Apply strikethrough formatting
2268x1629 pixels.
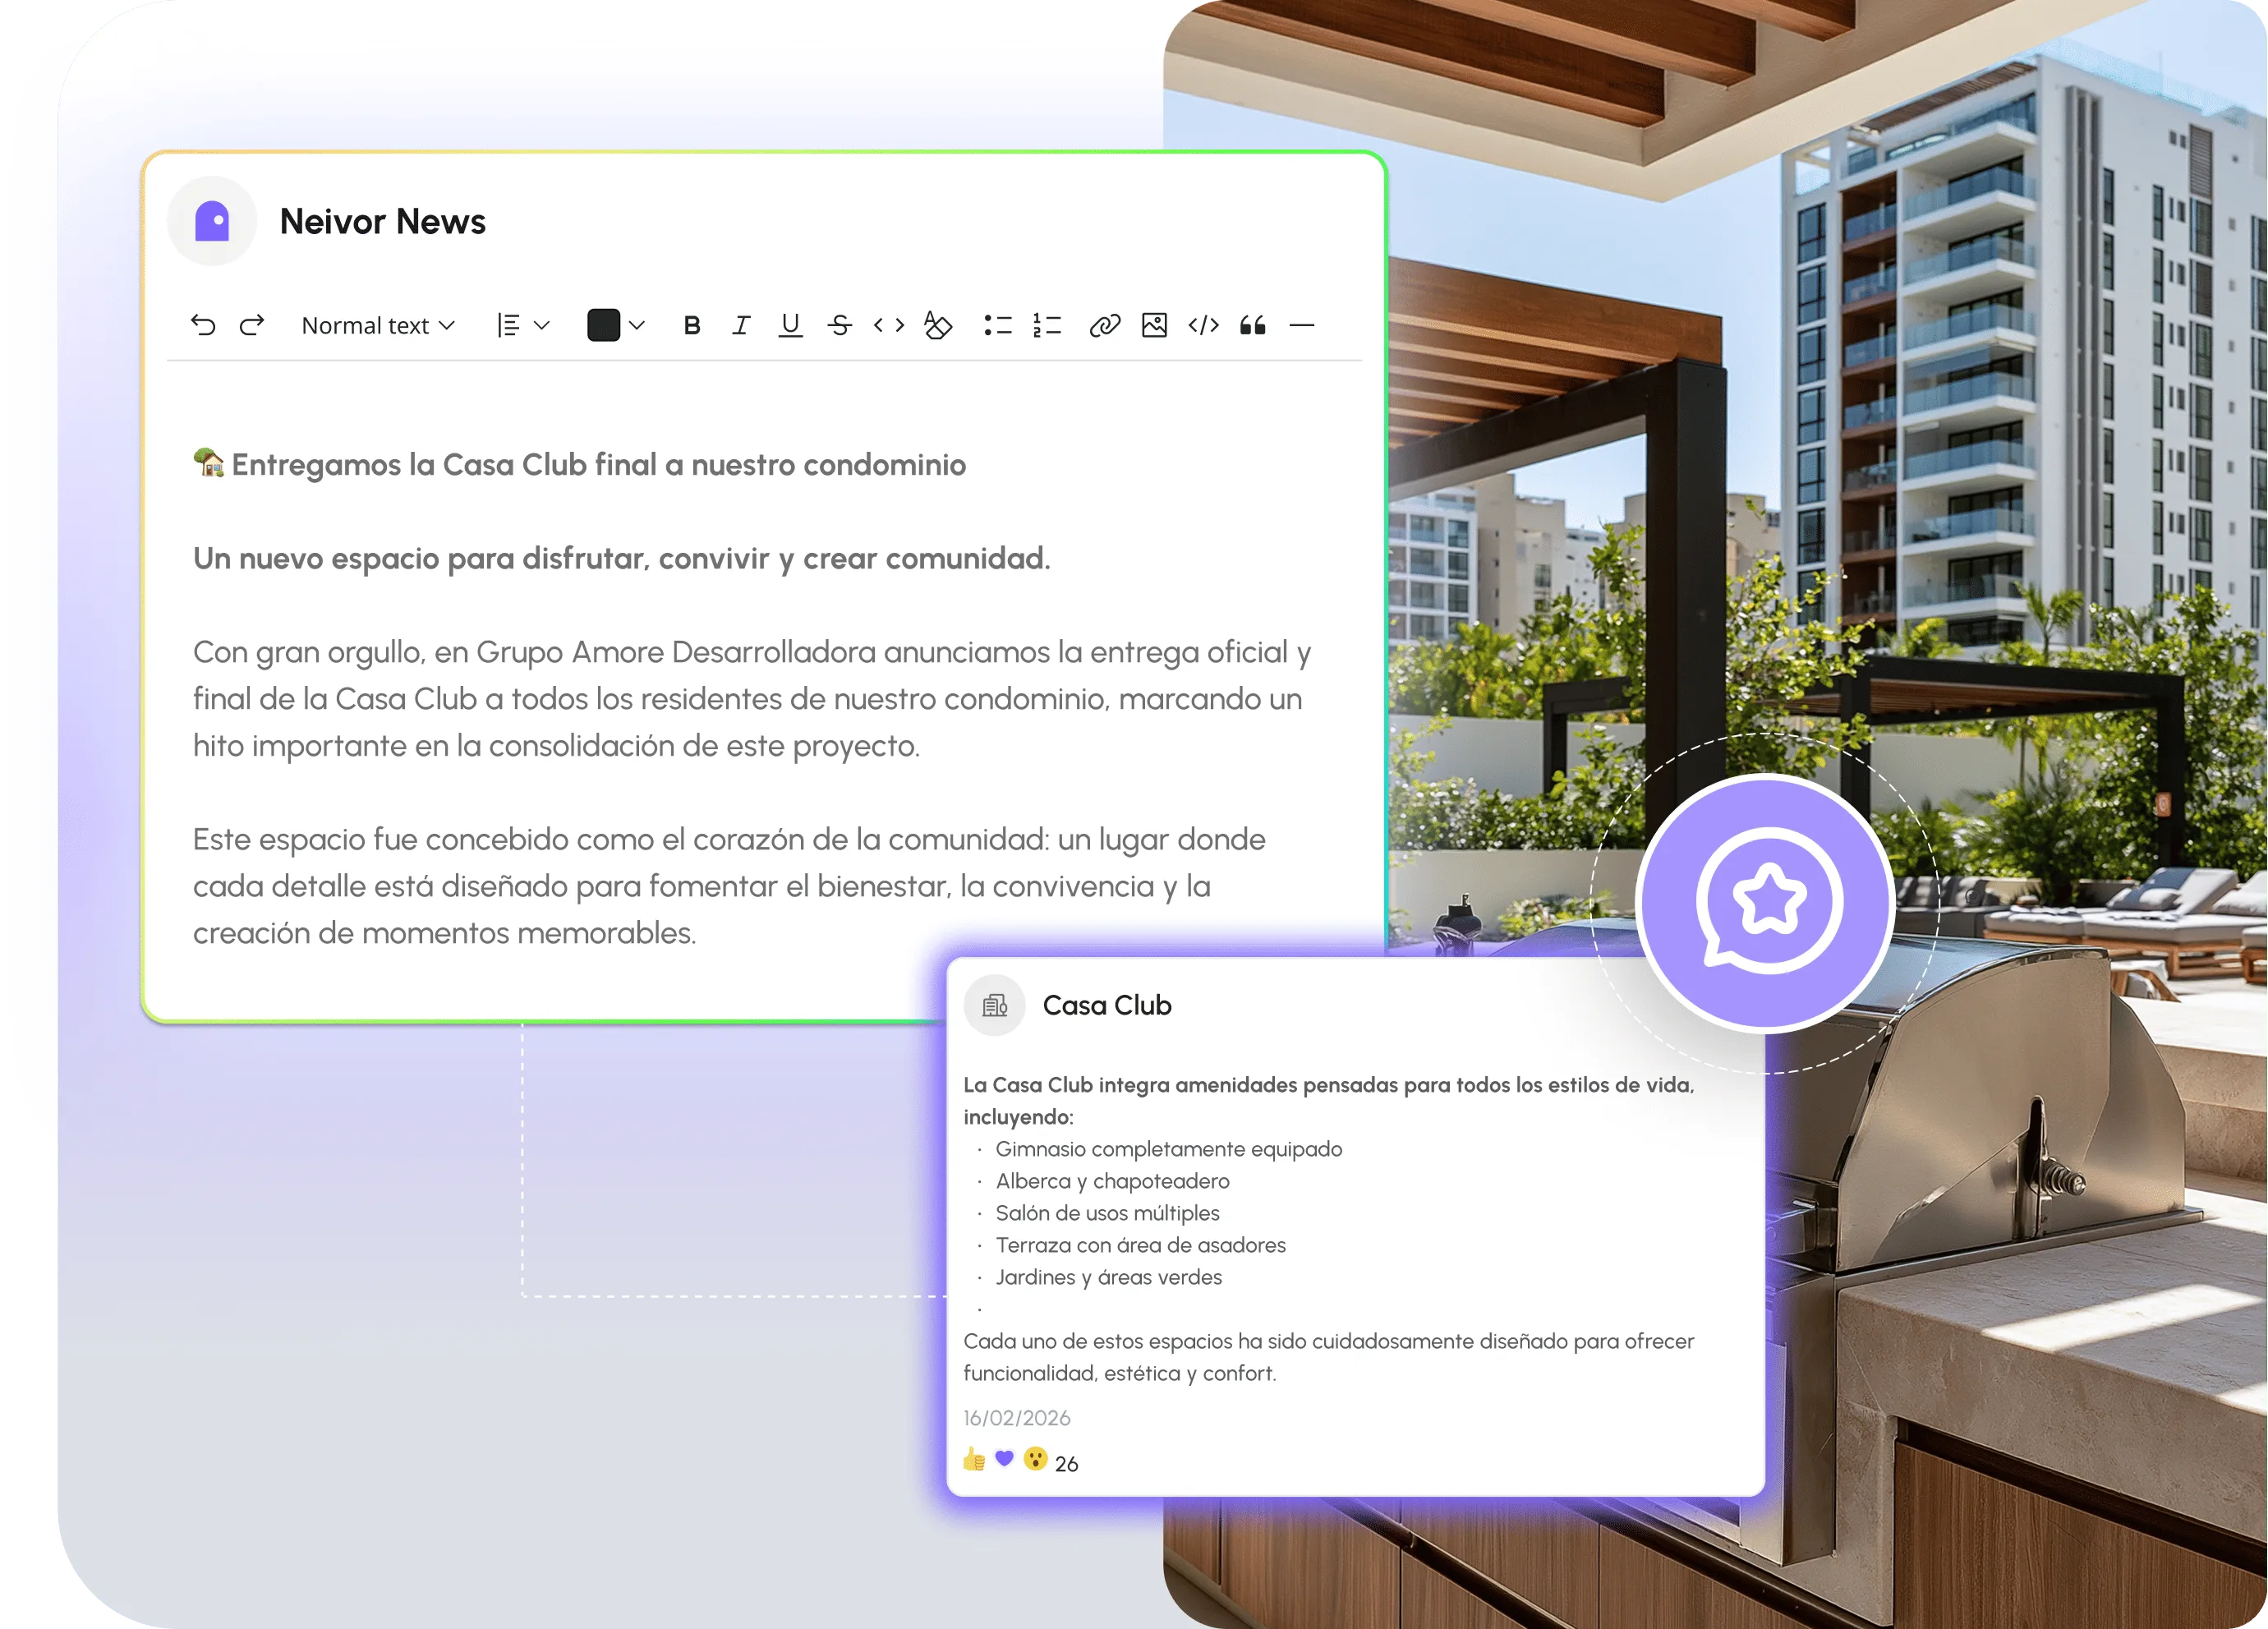coord(840,325)
